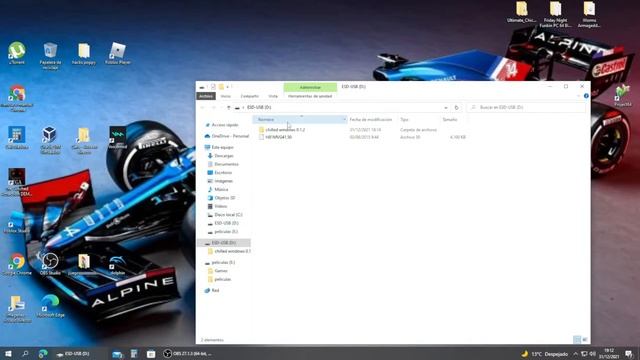Open Google Chrome desktop shortcut

pyautogui.click(x=17, y=264)
